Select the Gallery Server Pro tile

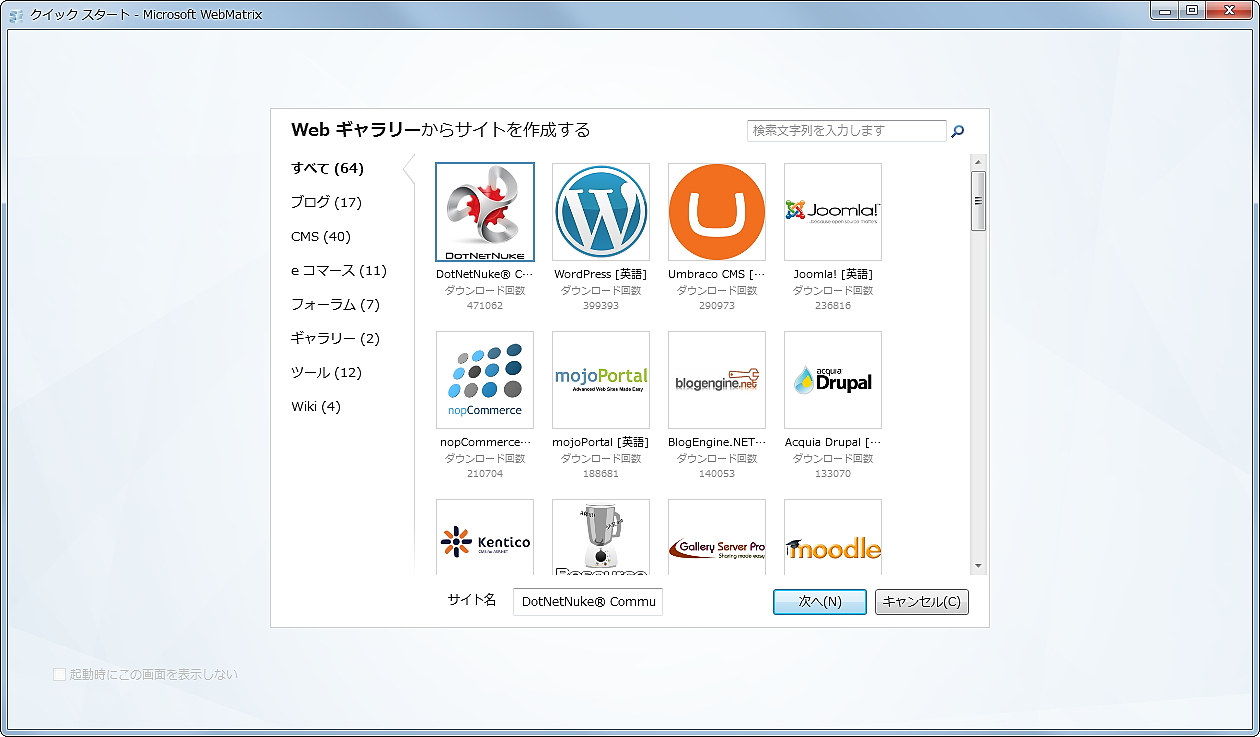[716, 535]
